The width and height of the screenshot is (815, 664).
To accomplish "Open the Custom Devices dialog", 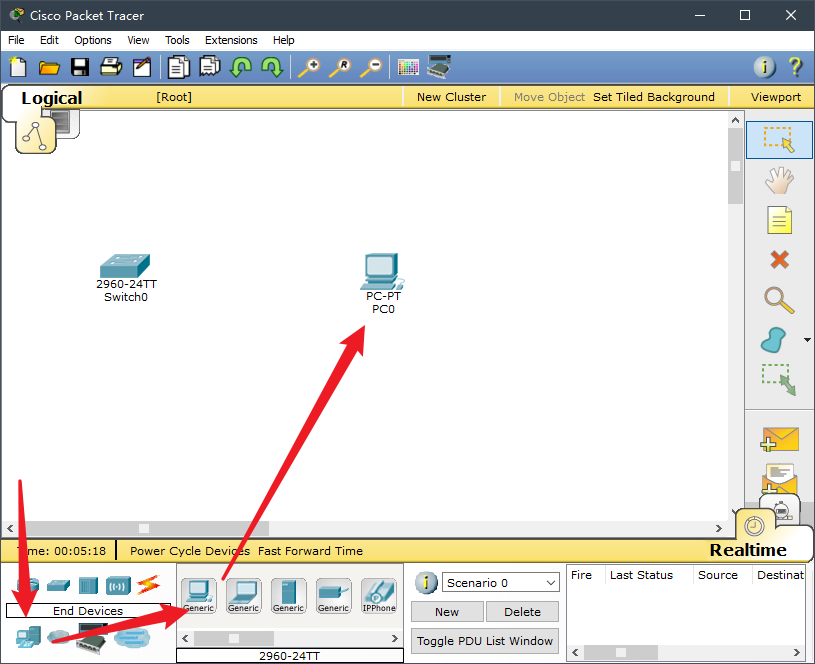I will 439,67.
